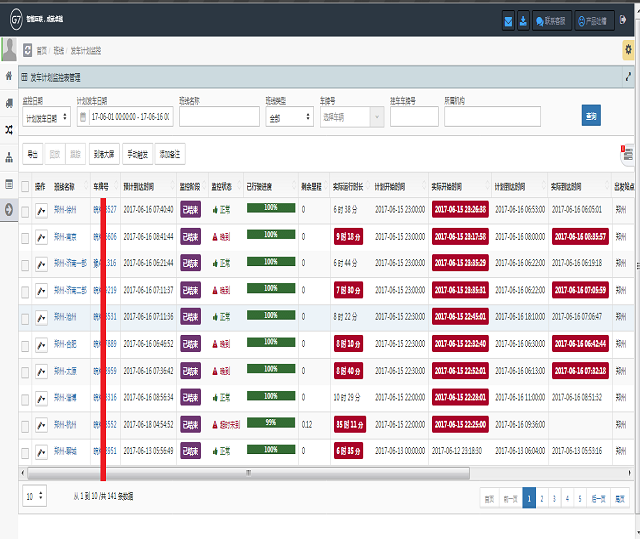The image size is (640, 539).
Task: Click the sidebar expand arrow circle icon
Action: click(x=9, y=210)
